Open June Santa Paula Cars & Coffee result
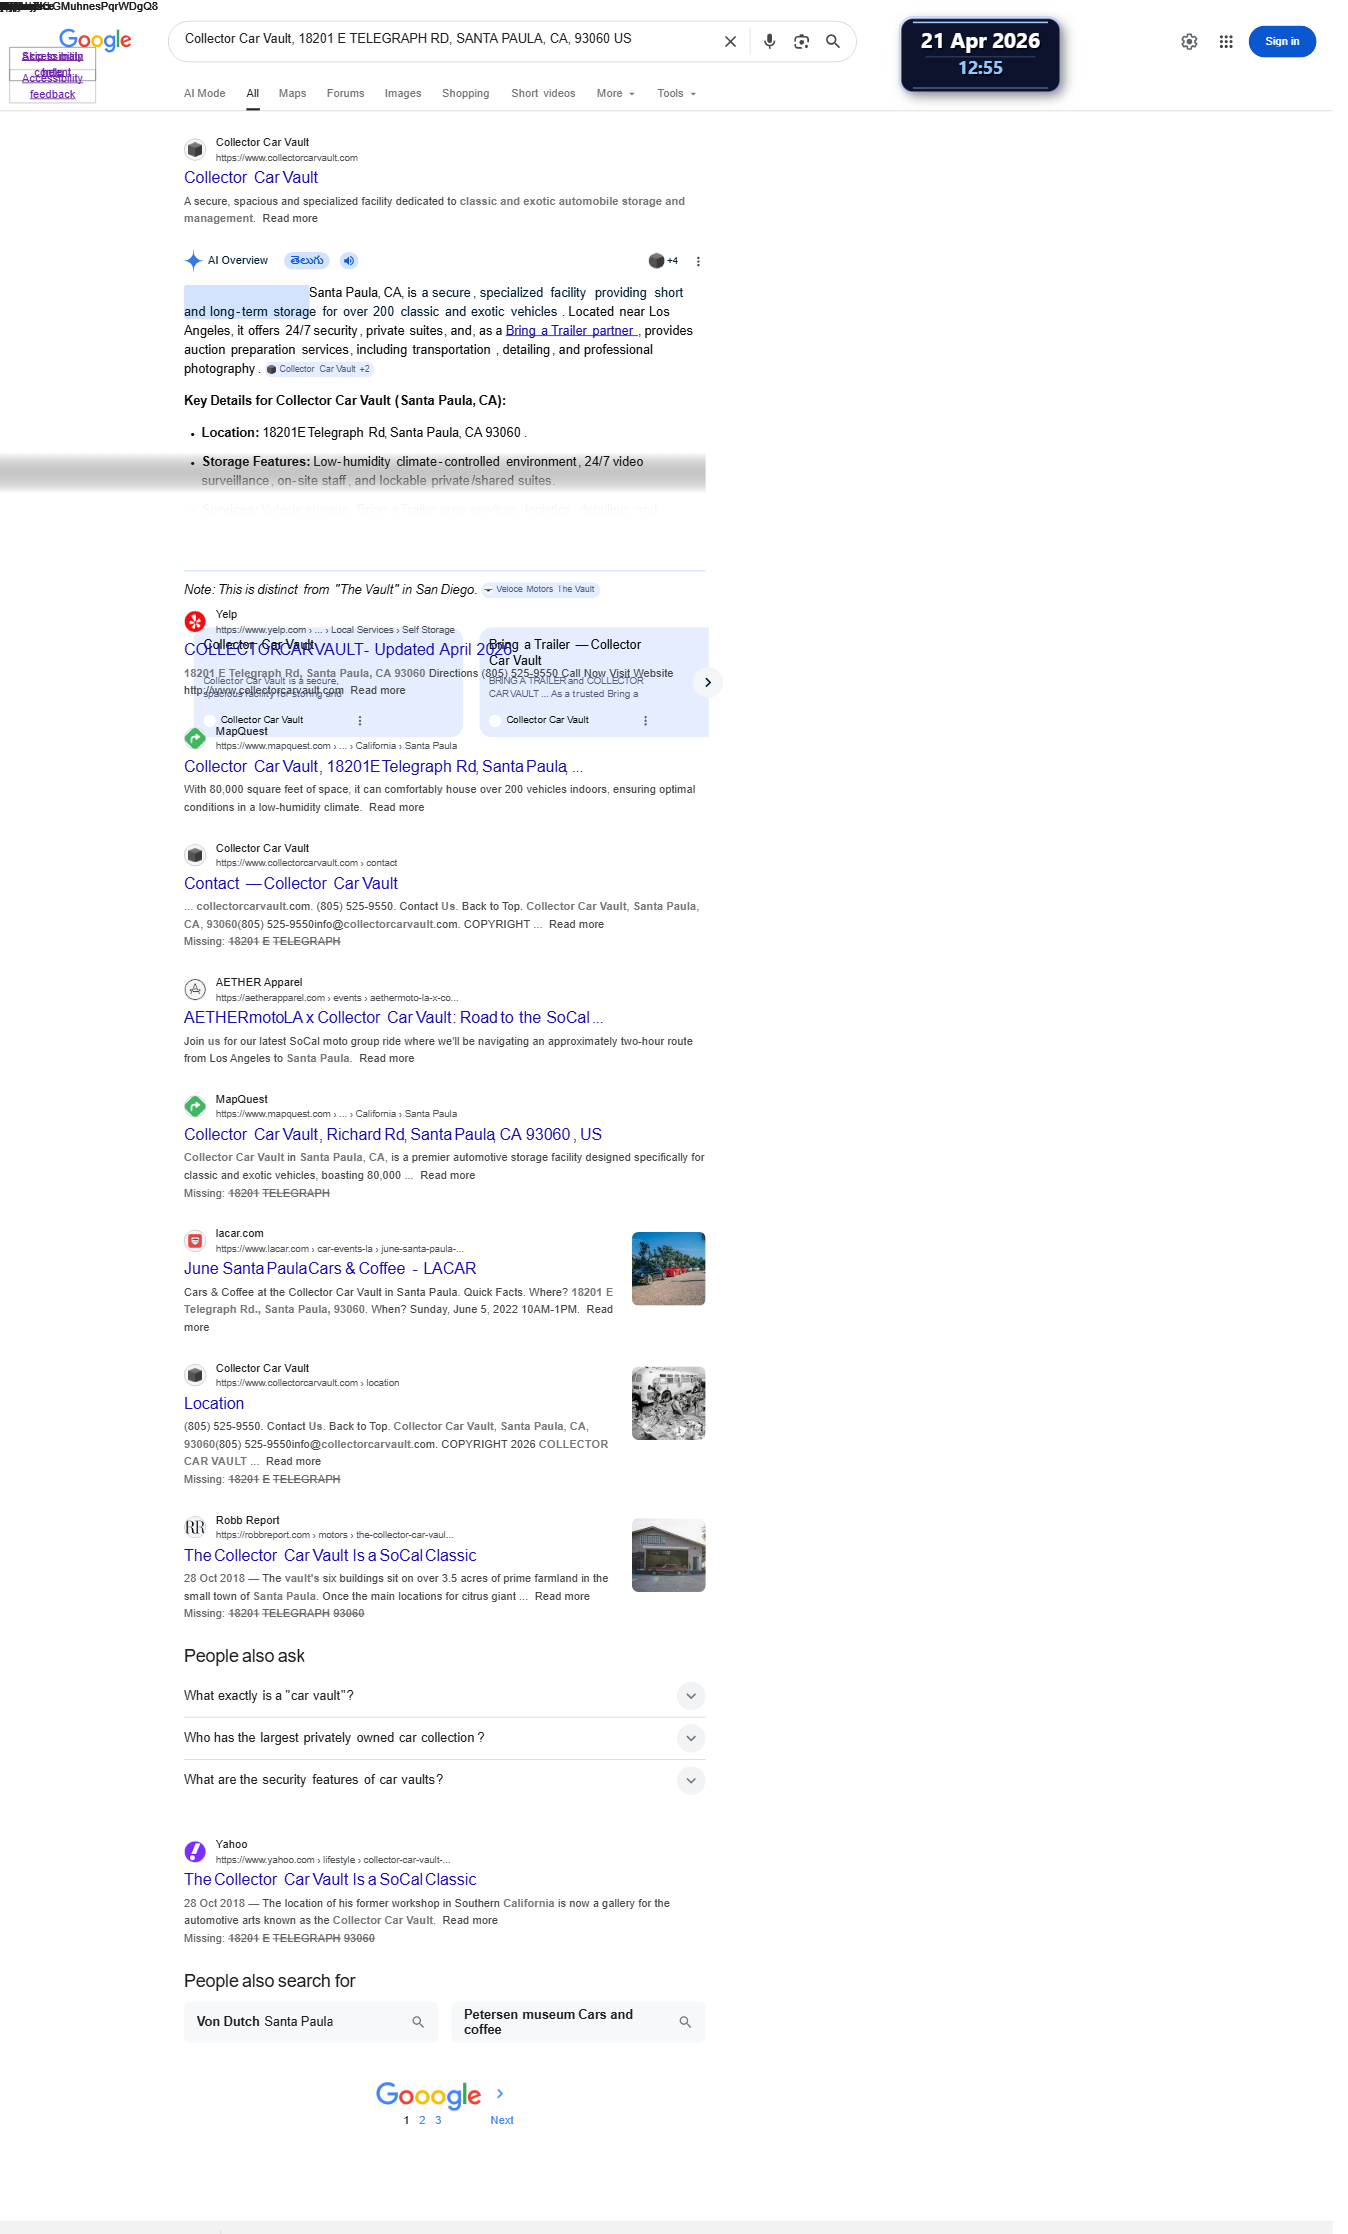Image resolution: width=1348 pixels, height=2234 pixels. tap(330, 1269)
